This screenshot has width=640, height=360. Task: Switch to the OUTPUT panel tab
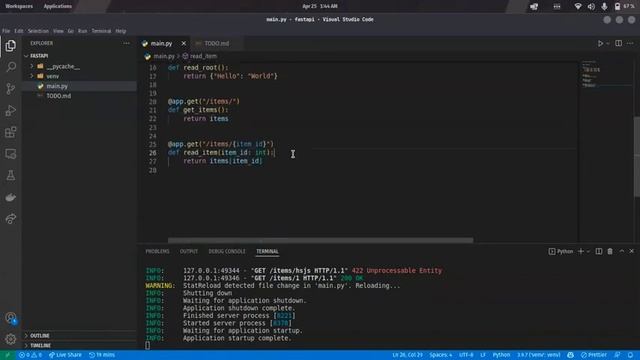[189, 251]
